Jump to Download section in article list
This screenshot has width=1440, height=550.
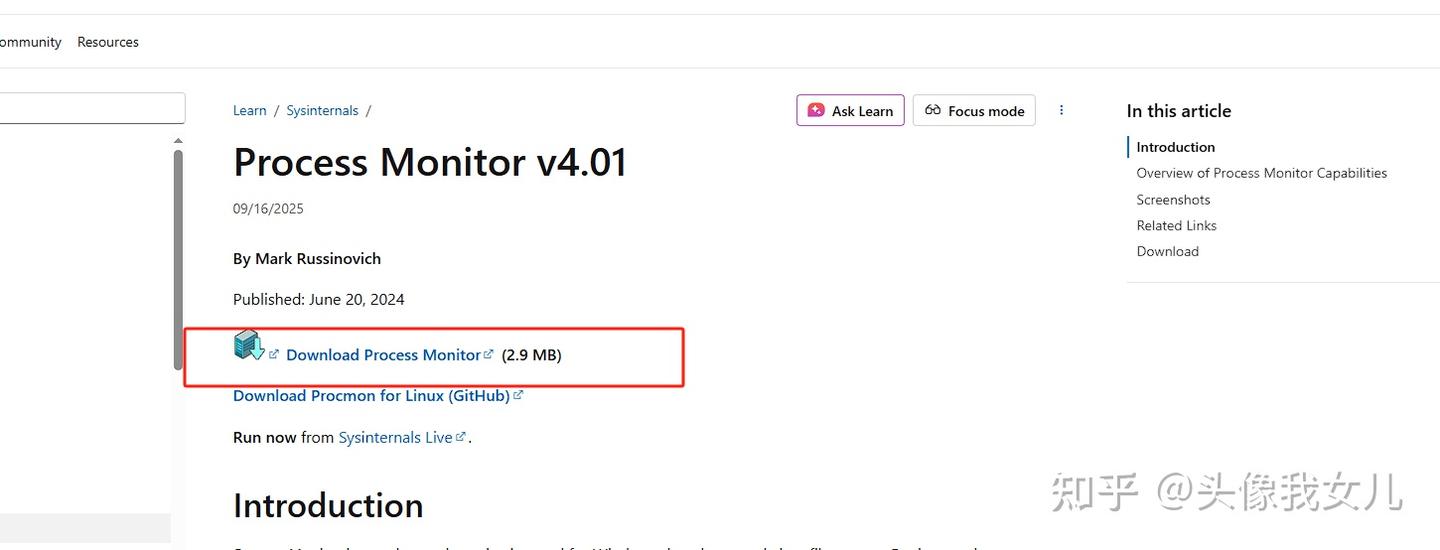[1168, 251]
